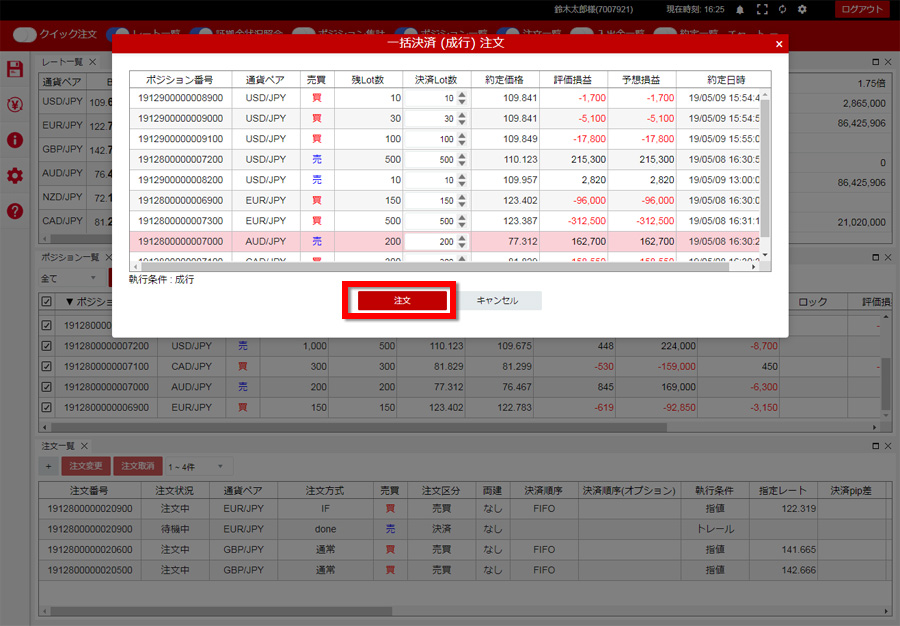Viewport: 900px width, 626px height.
Task: Click the refresh icon in header
Action: 782,9
